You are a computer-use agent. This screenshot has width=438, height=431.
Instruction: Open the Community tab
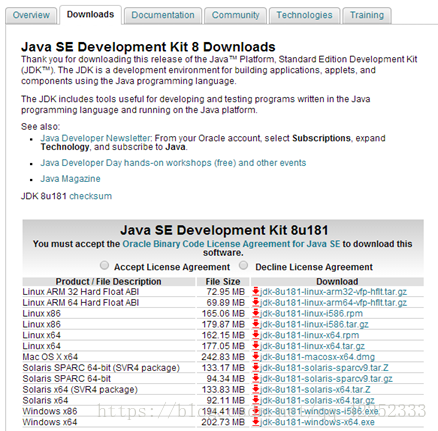(235, 15)
